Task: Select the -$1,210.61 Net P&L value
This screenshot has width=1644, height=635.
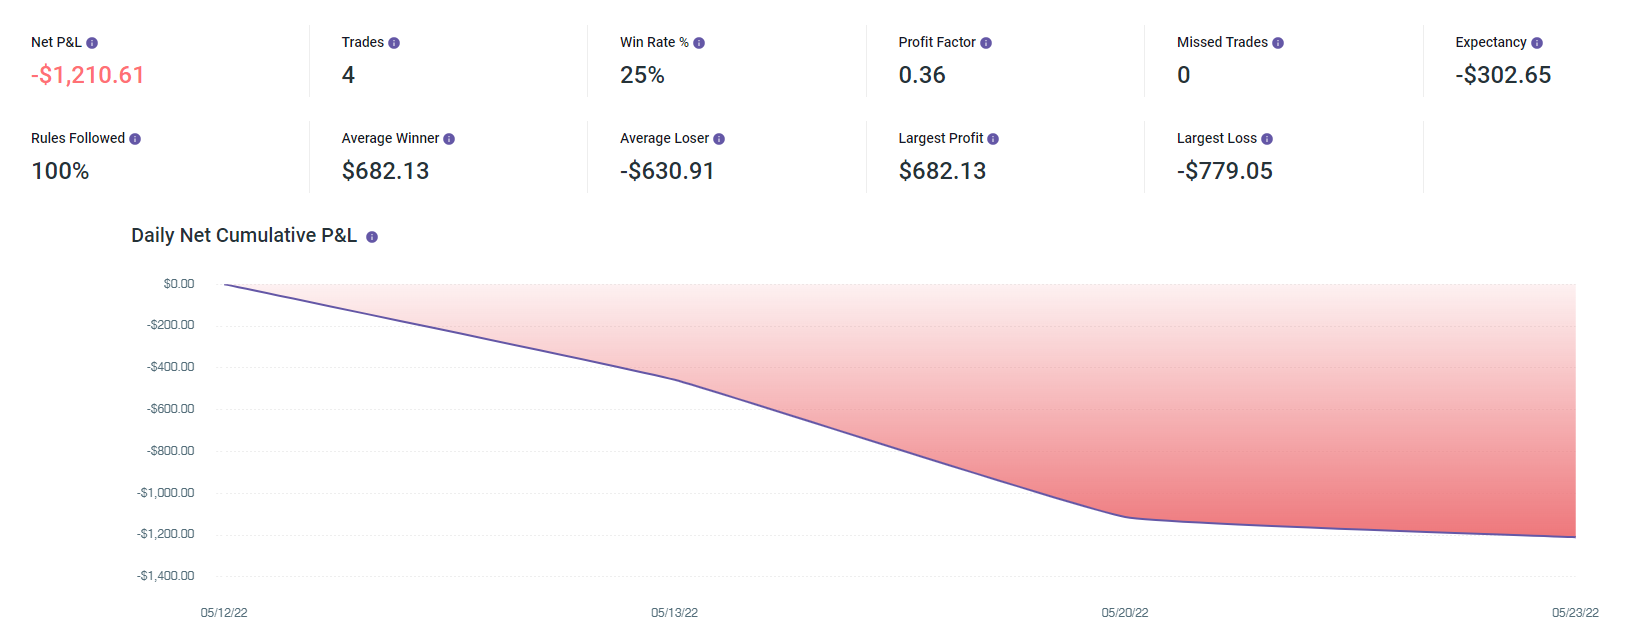Action: point(88,75)
